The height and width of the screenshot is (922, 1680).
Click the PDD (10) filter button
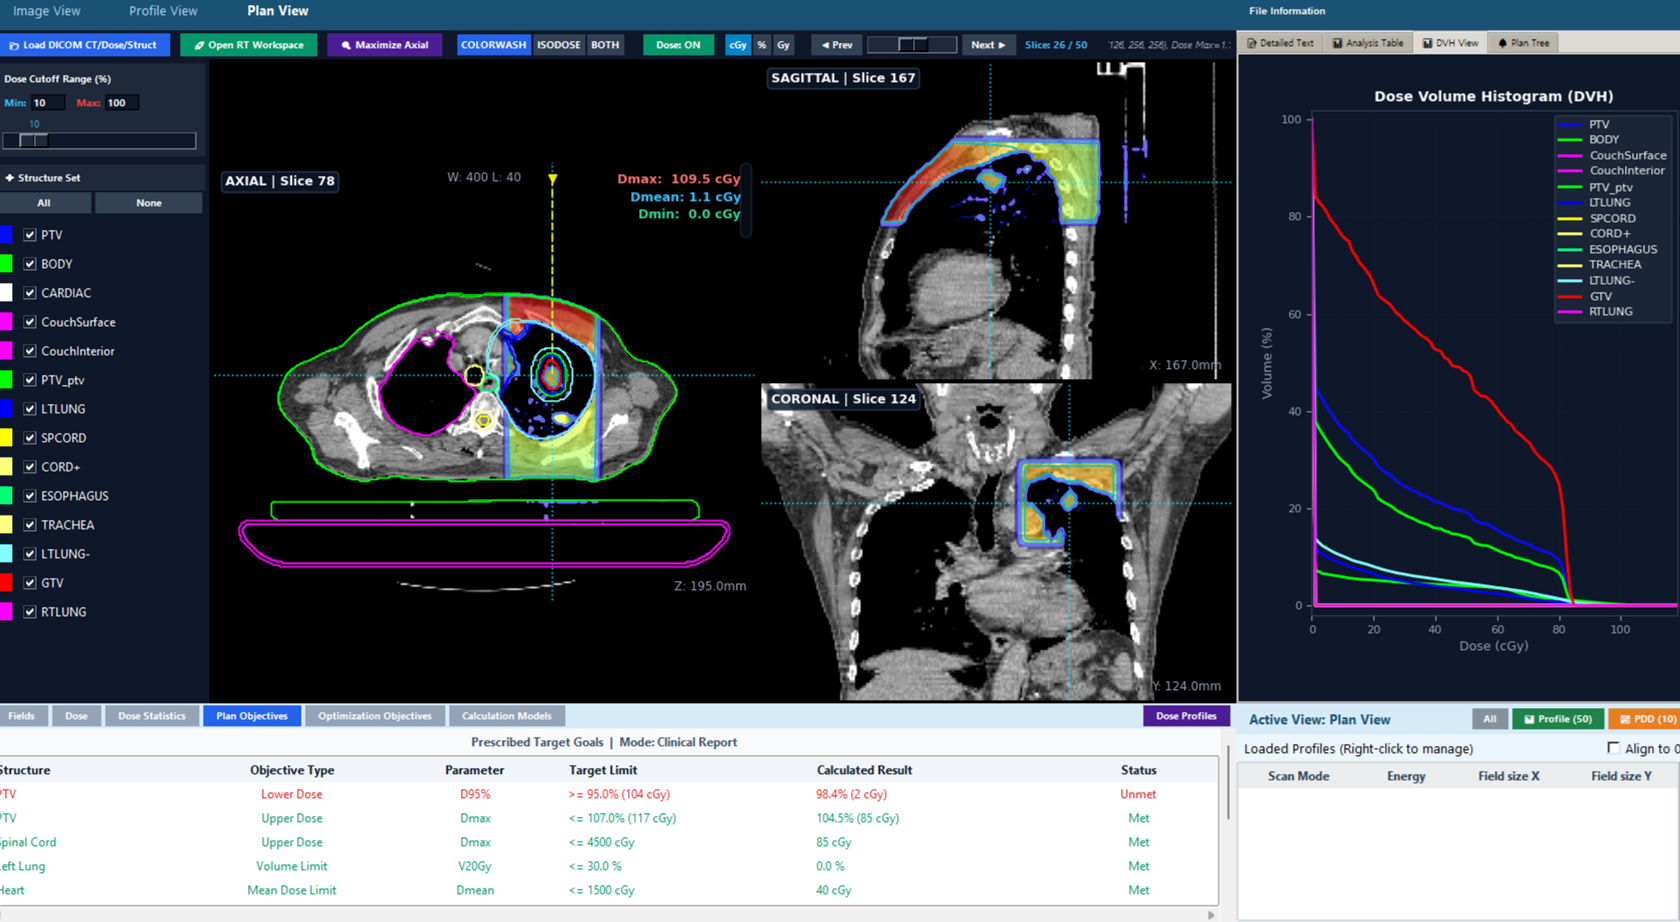pyautogui.click(x=1646, y=719)
